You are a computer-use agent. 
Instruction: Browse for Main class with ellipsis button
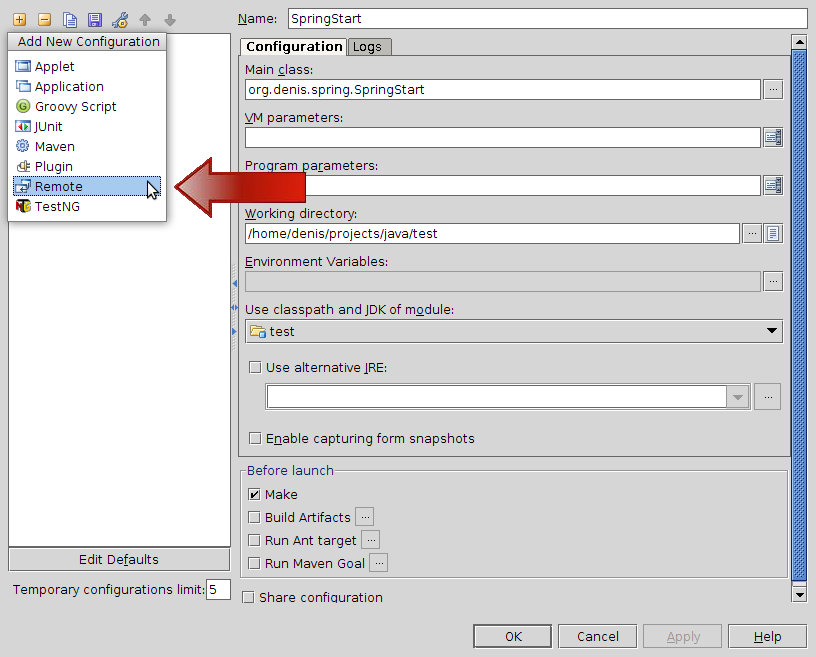coord(773,90)
